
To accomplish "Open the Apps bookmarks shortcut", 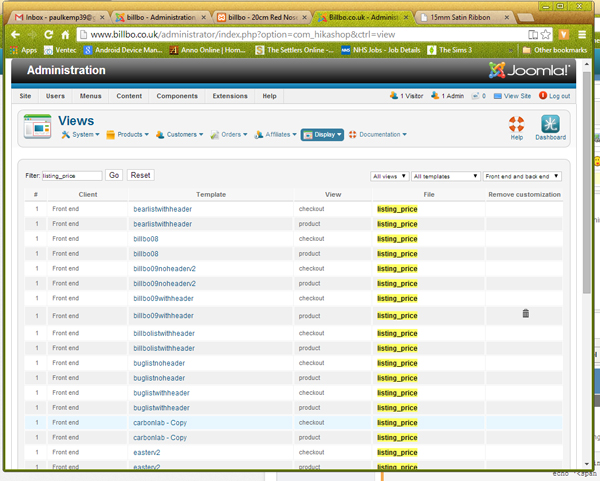I will [x=24, y=50].
